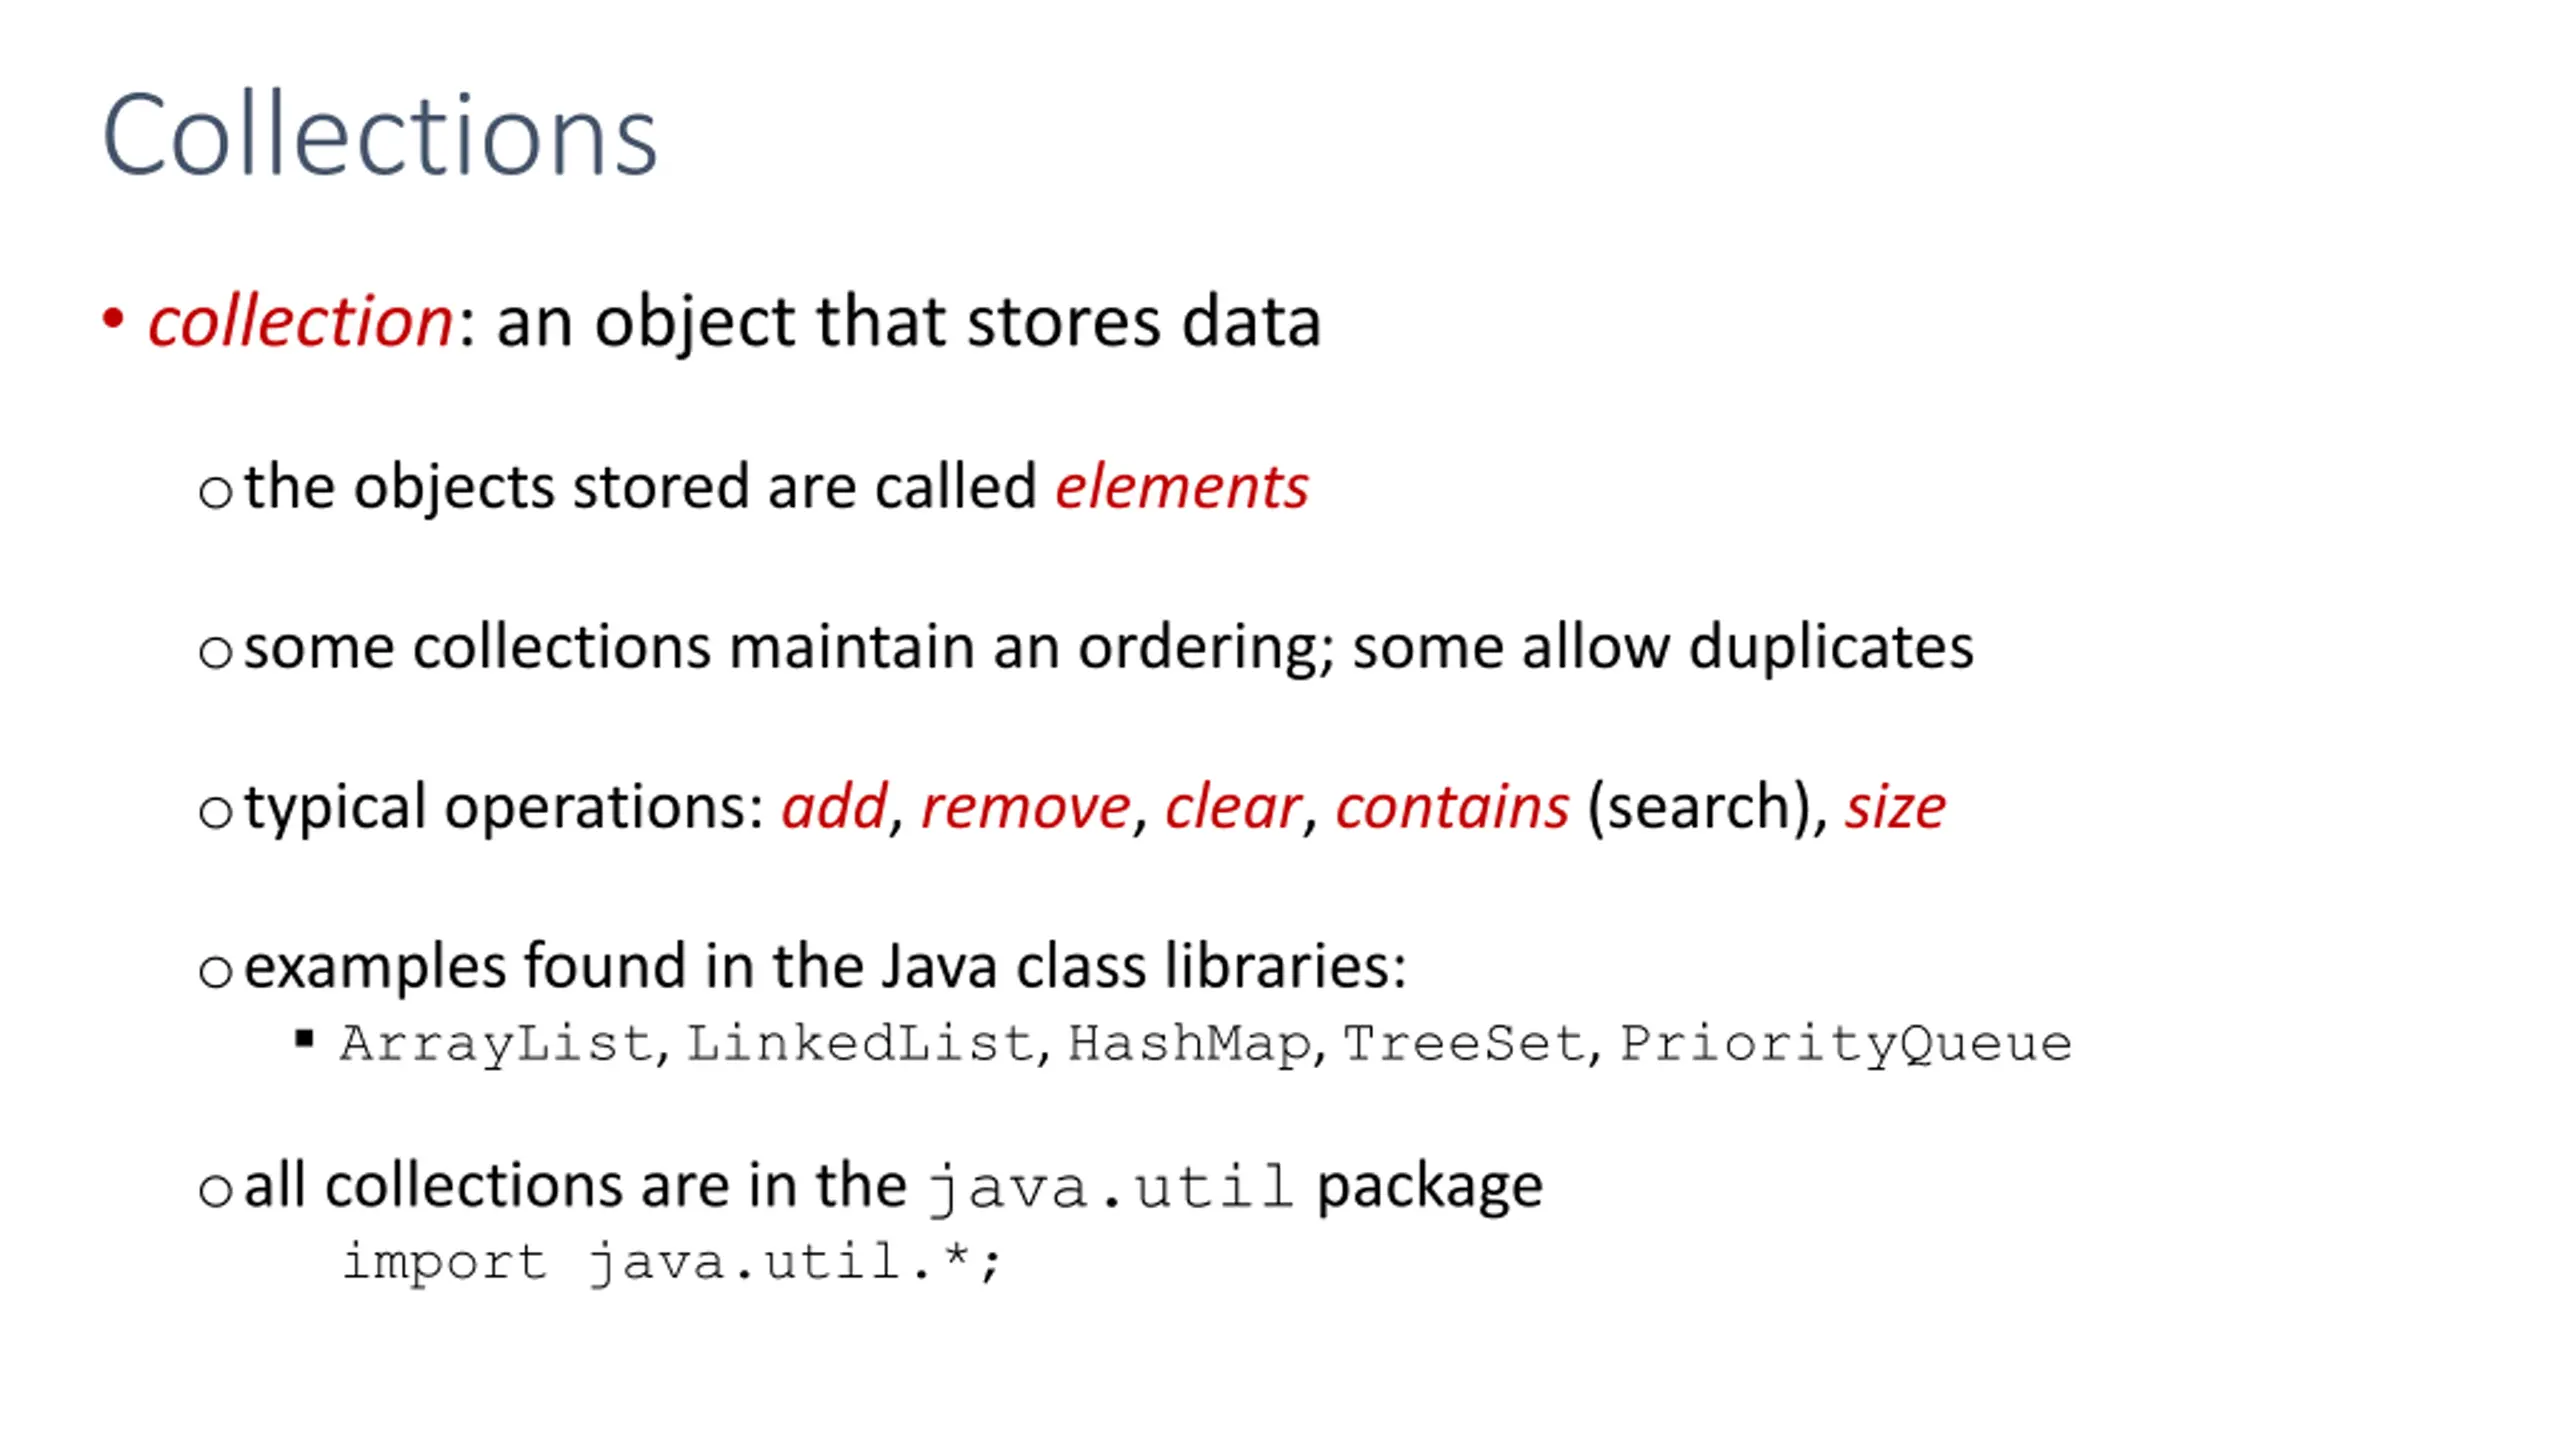This screenshot has width=2560, height=1440.
Task: Click the Collections slide title
Action: coord(379,135)
